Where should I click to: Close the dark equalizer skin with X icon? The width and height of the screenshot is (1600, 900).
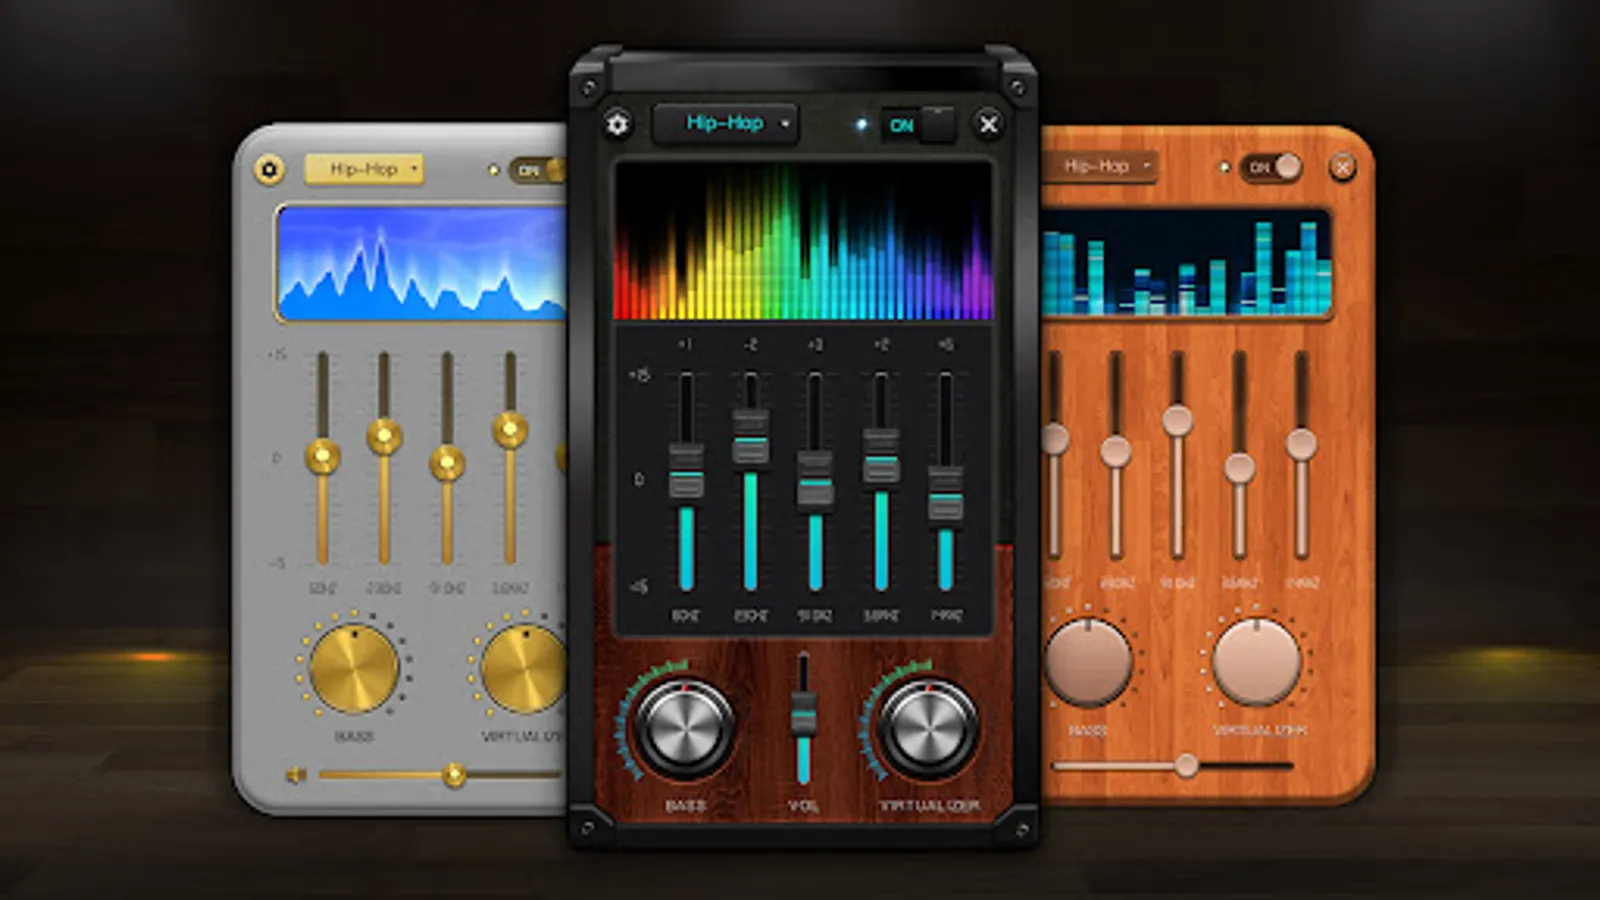[988, 125]
